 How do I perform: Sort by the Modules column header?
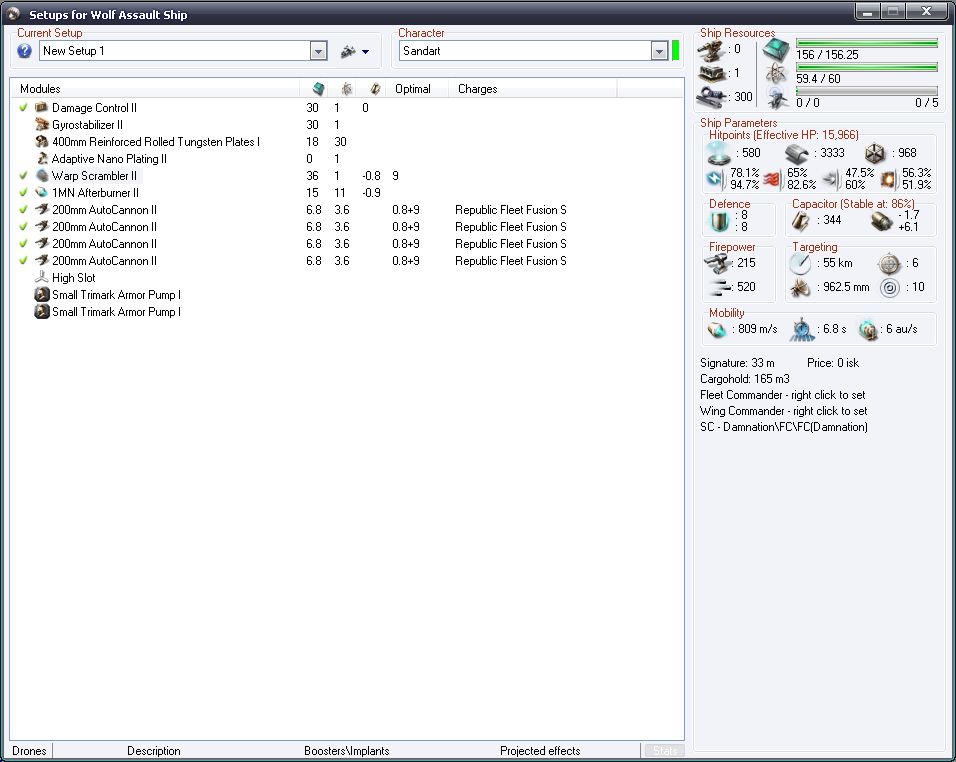pyautogui.click(x=155, y=89)
